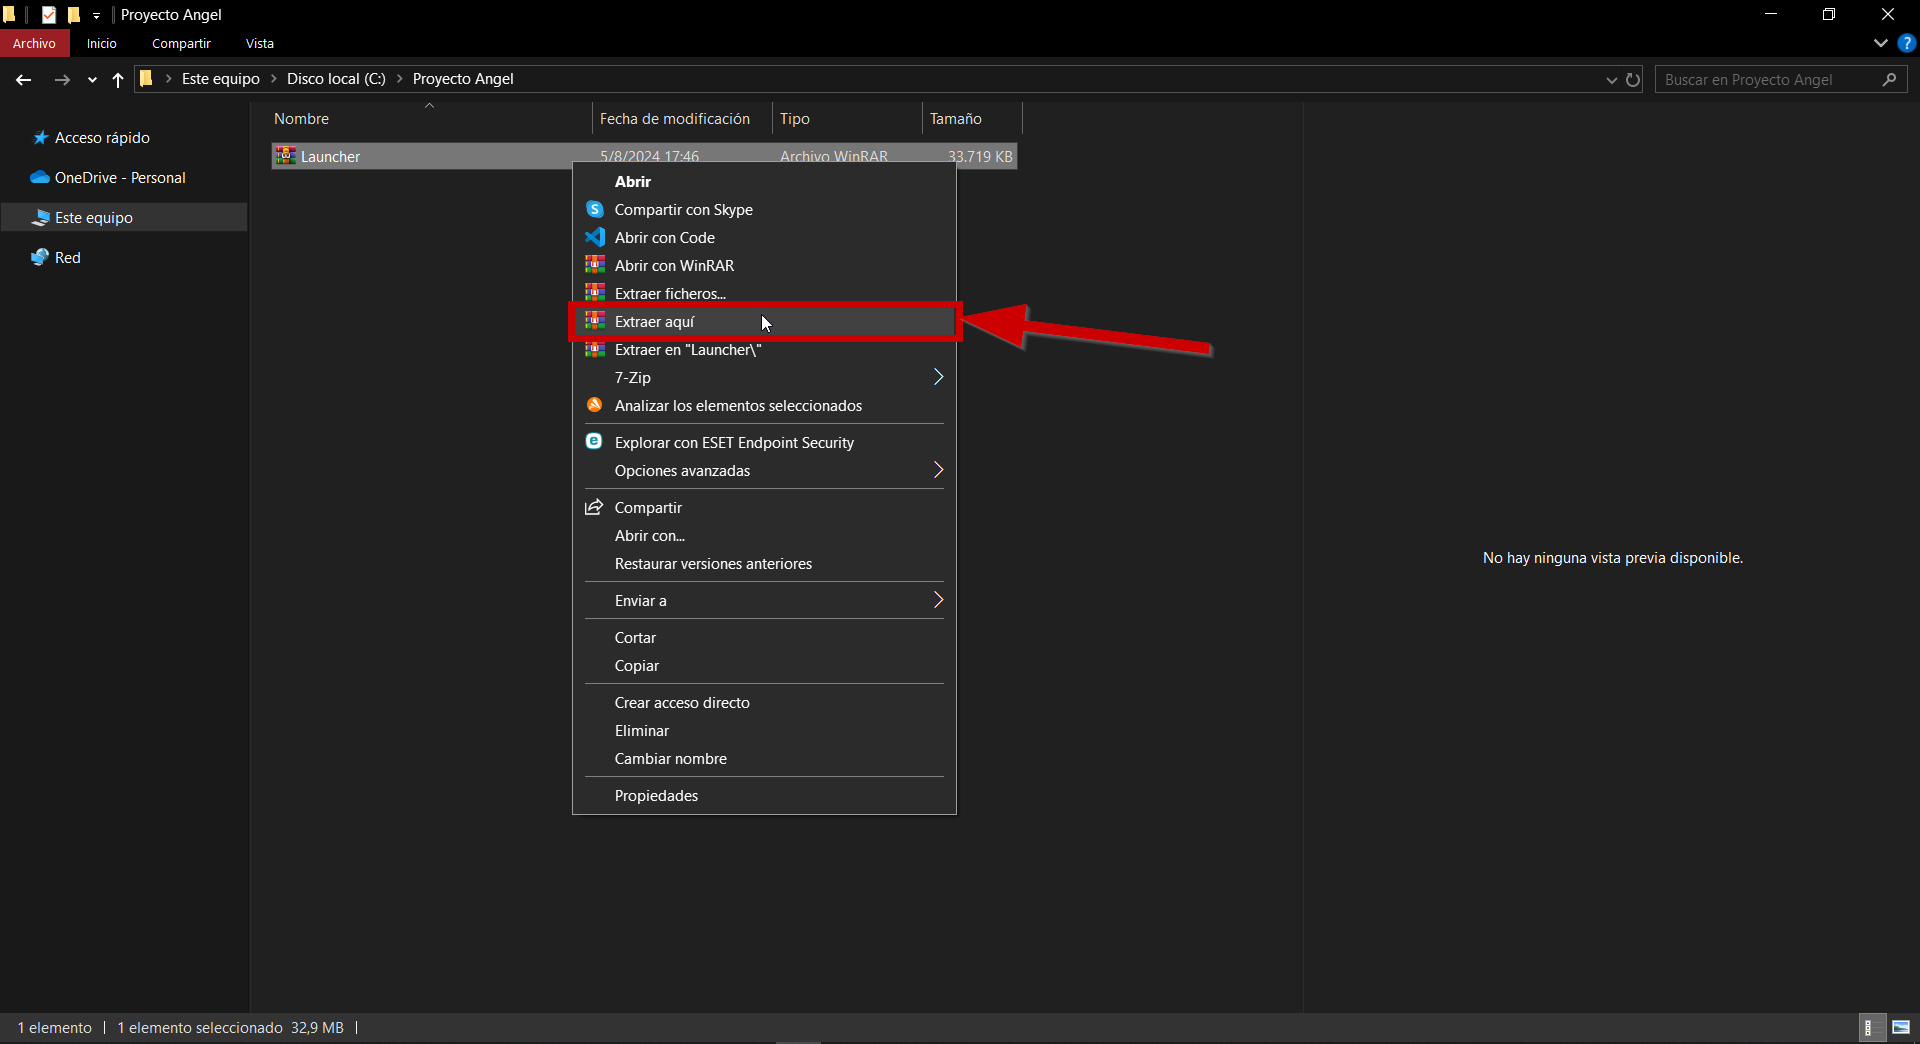Open the address bar history dropdown
The width and height of the screenshot is (1920, 1044).
(x=1611, y=79)
